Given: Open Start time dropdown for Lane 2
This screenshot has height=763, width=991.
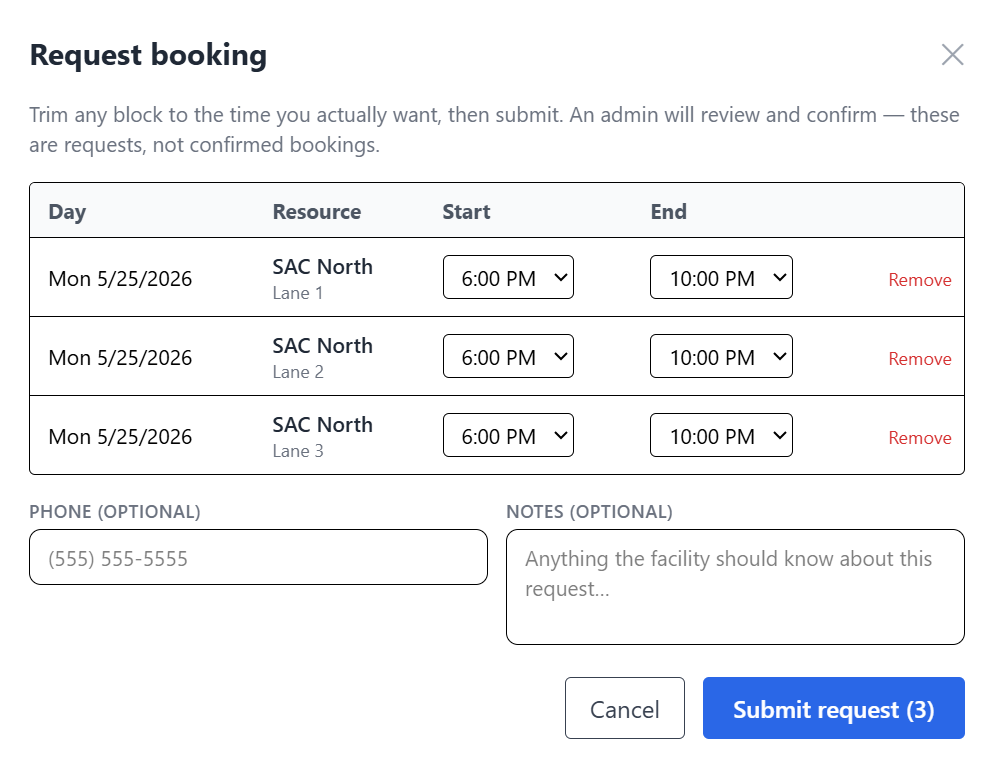Looking at the screenshot, I should click(x=508, y=357).
